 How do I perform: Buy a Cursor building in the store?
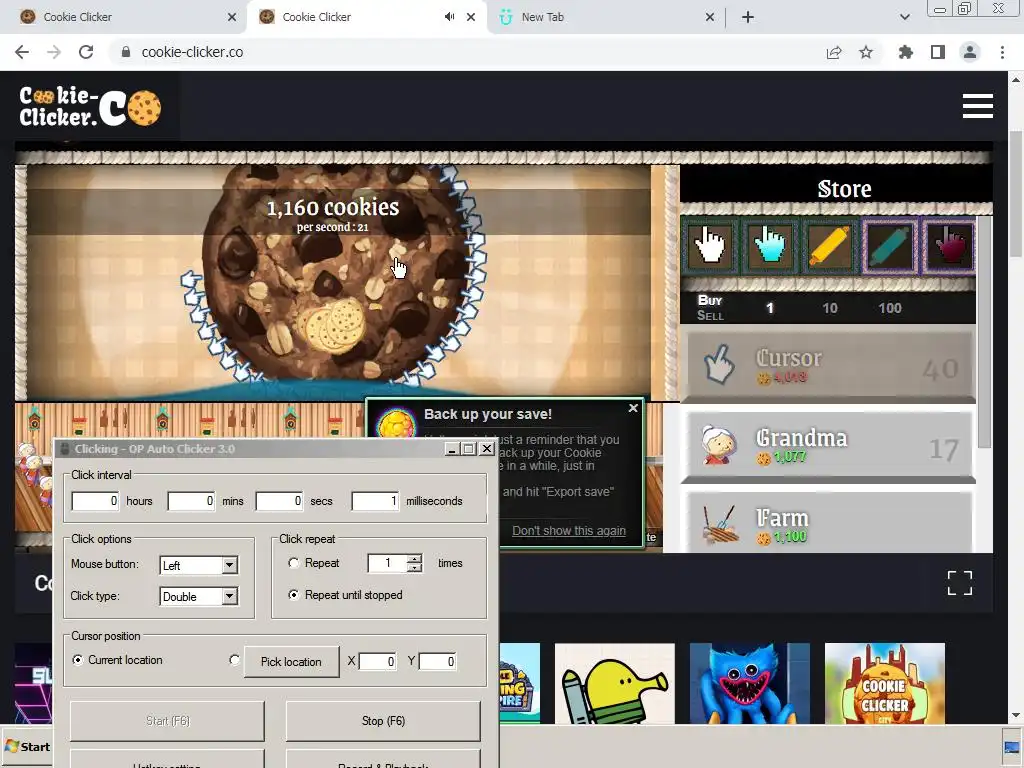pos(828,366)
